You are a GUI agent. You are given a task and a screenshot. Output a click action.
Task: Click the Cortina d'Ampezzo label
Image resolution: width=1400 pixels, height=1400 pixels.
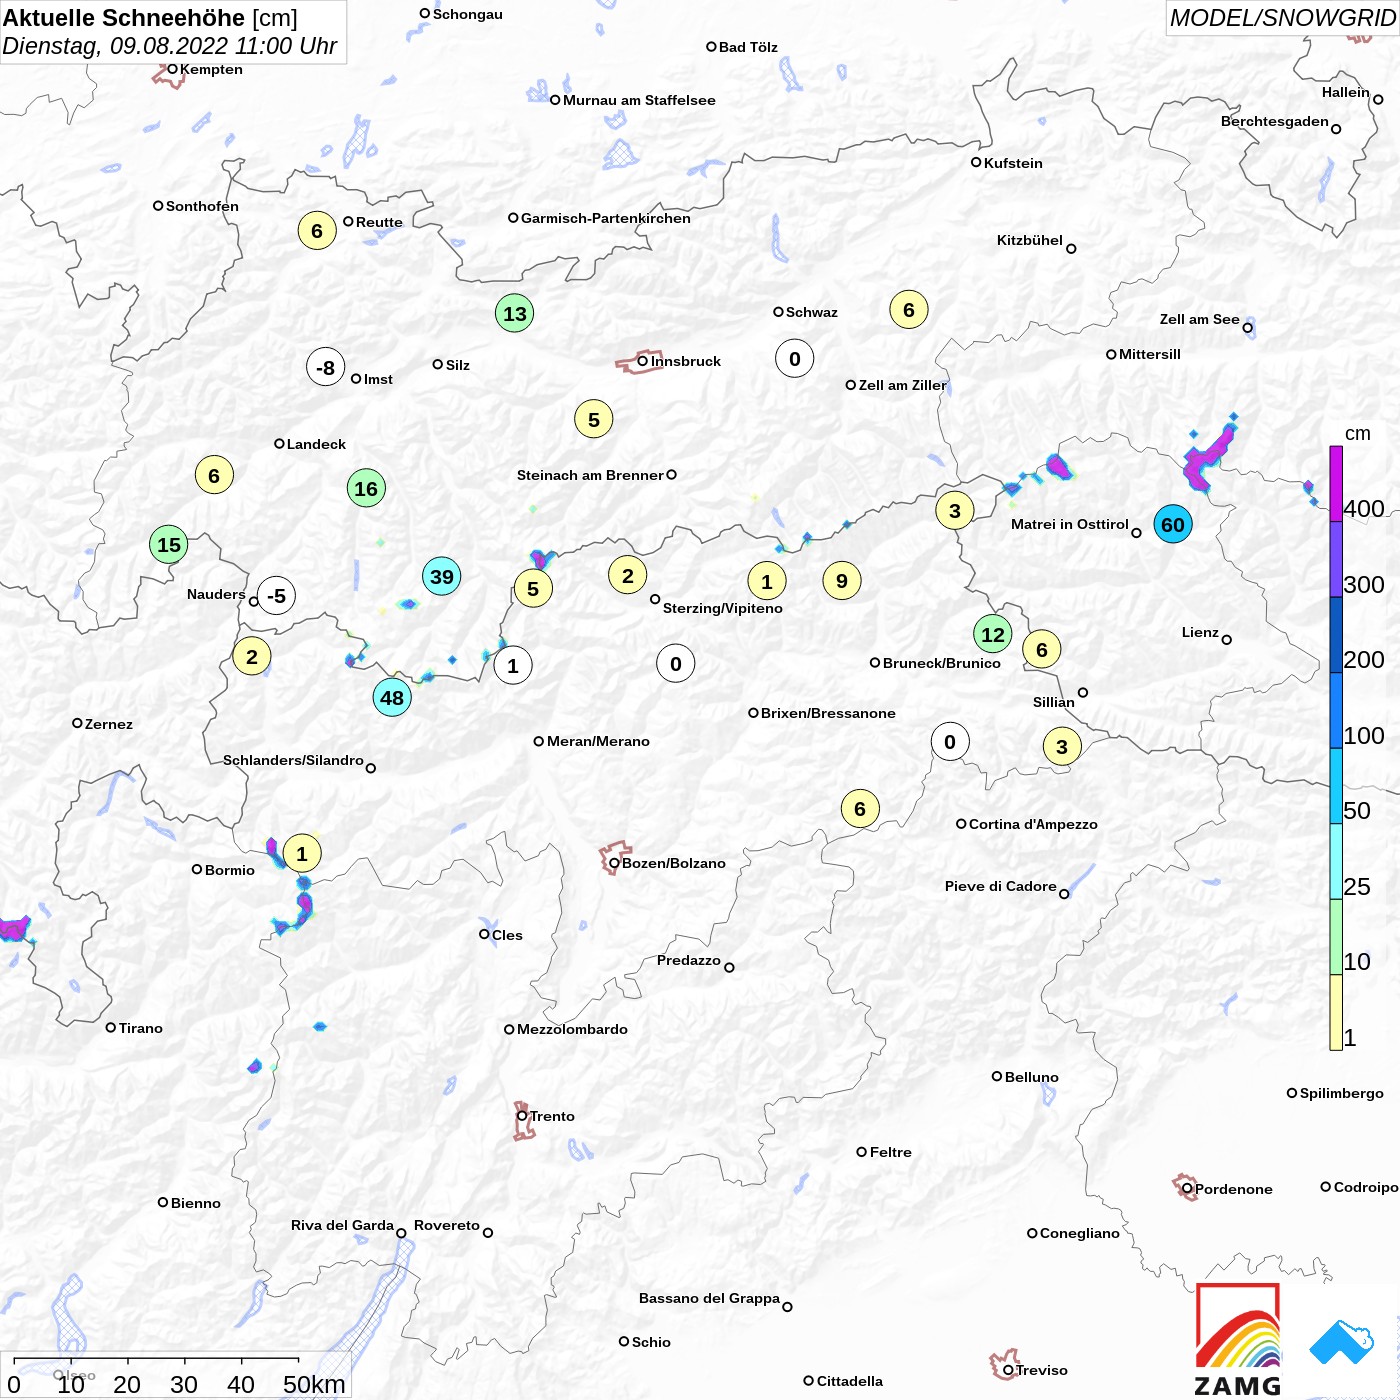point(1033,824)
